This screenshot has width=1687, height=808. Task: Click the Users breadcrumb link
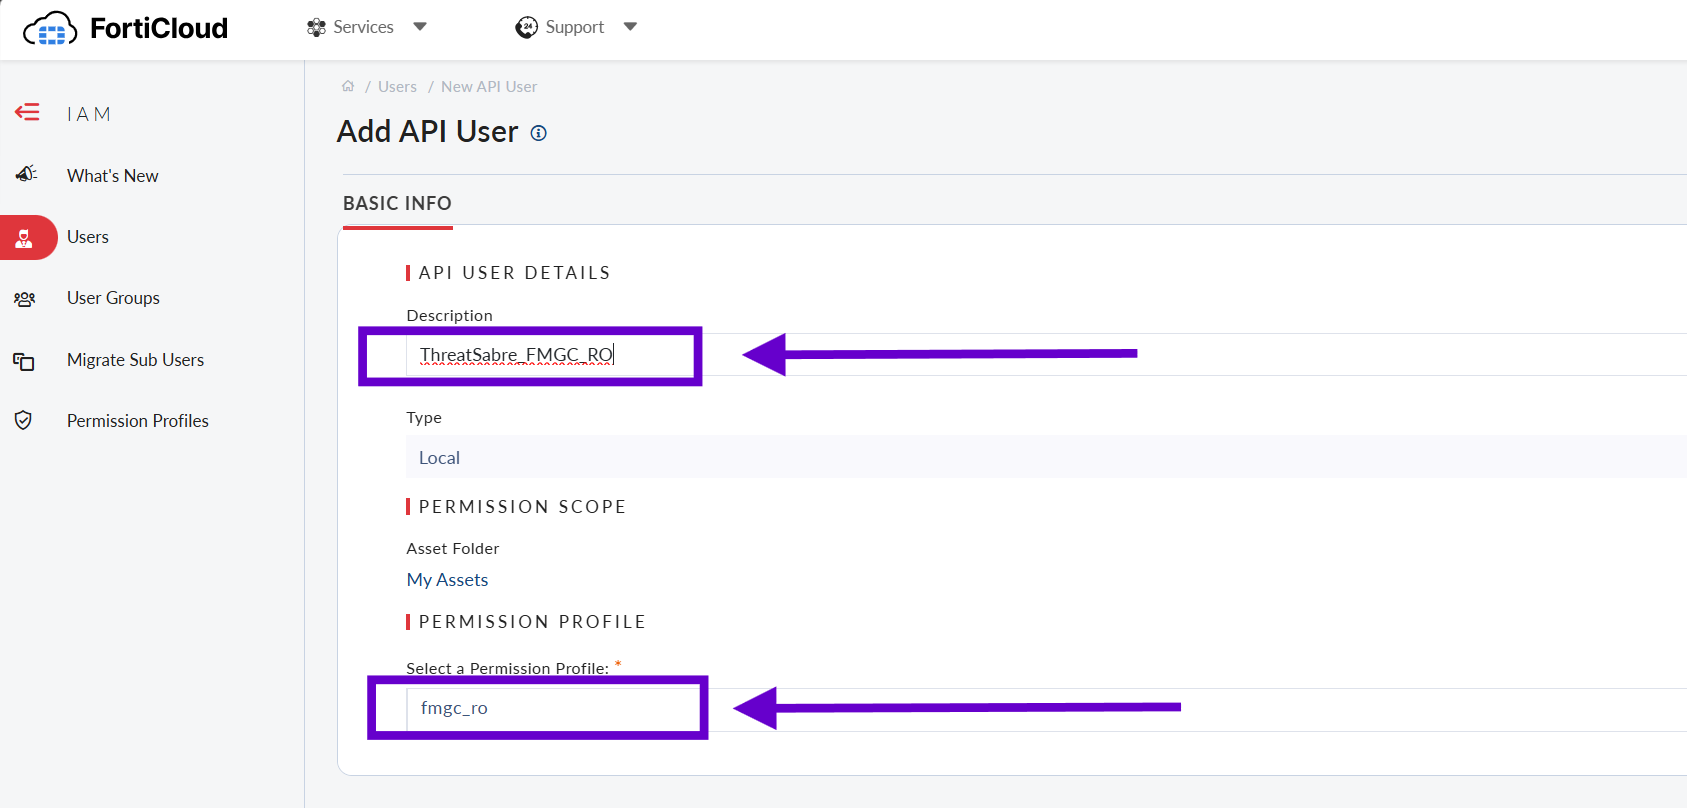(397, 87)
